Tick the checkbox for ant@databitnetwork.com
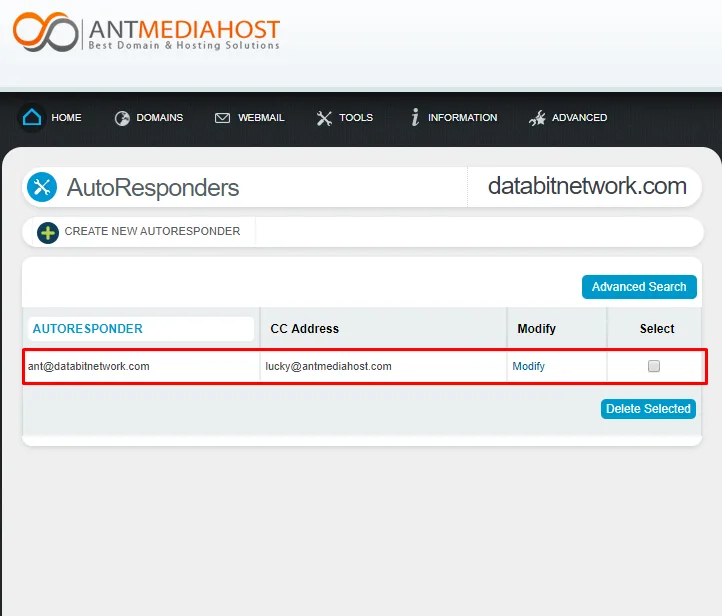The height and width of the screenshot is (616, 722). [654, 366]
